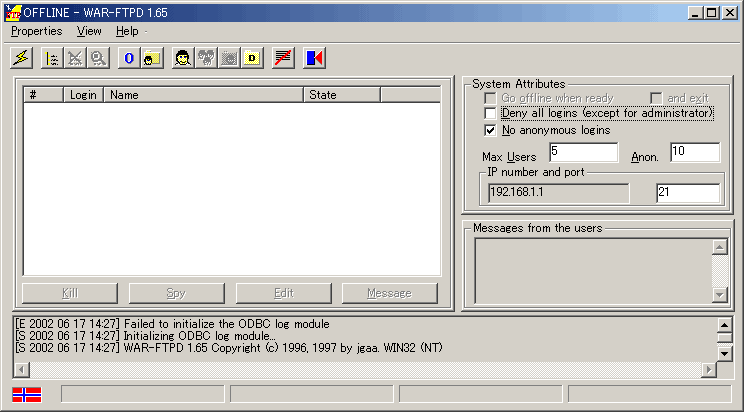The image size is (744, 412).
Task: Maximize the WAR-FTPD window
Action: 712,13
